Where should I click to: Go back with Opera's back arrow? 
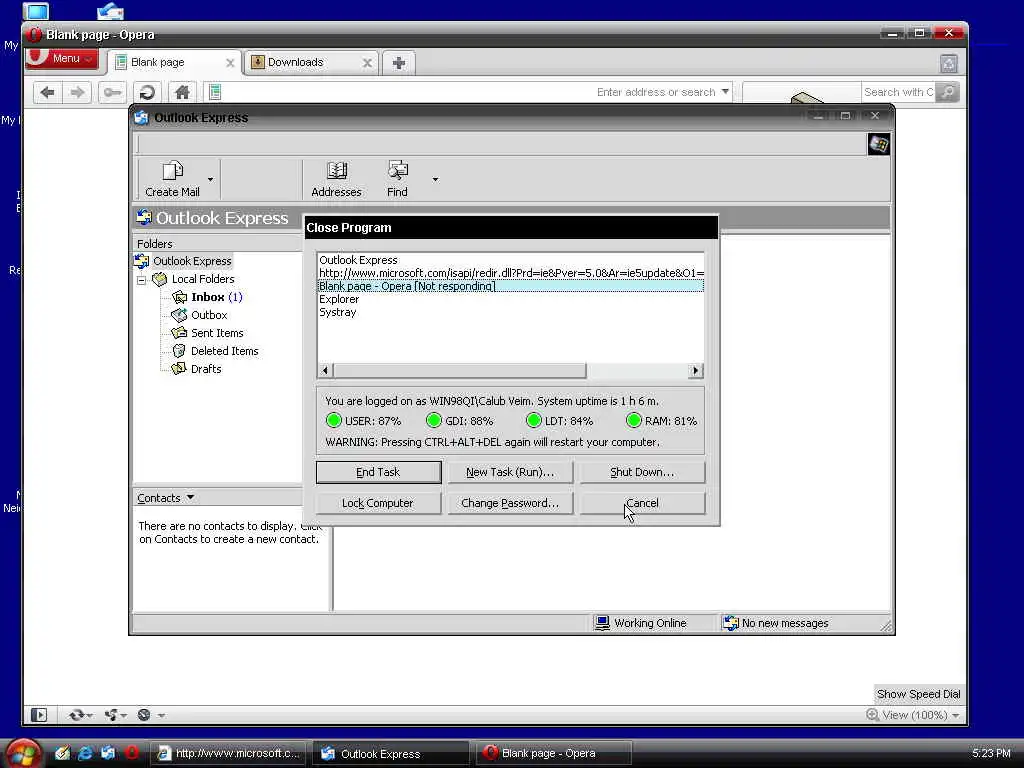click(x=47, y=92)
